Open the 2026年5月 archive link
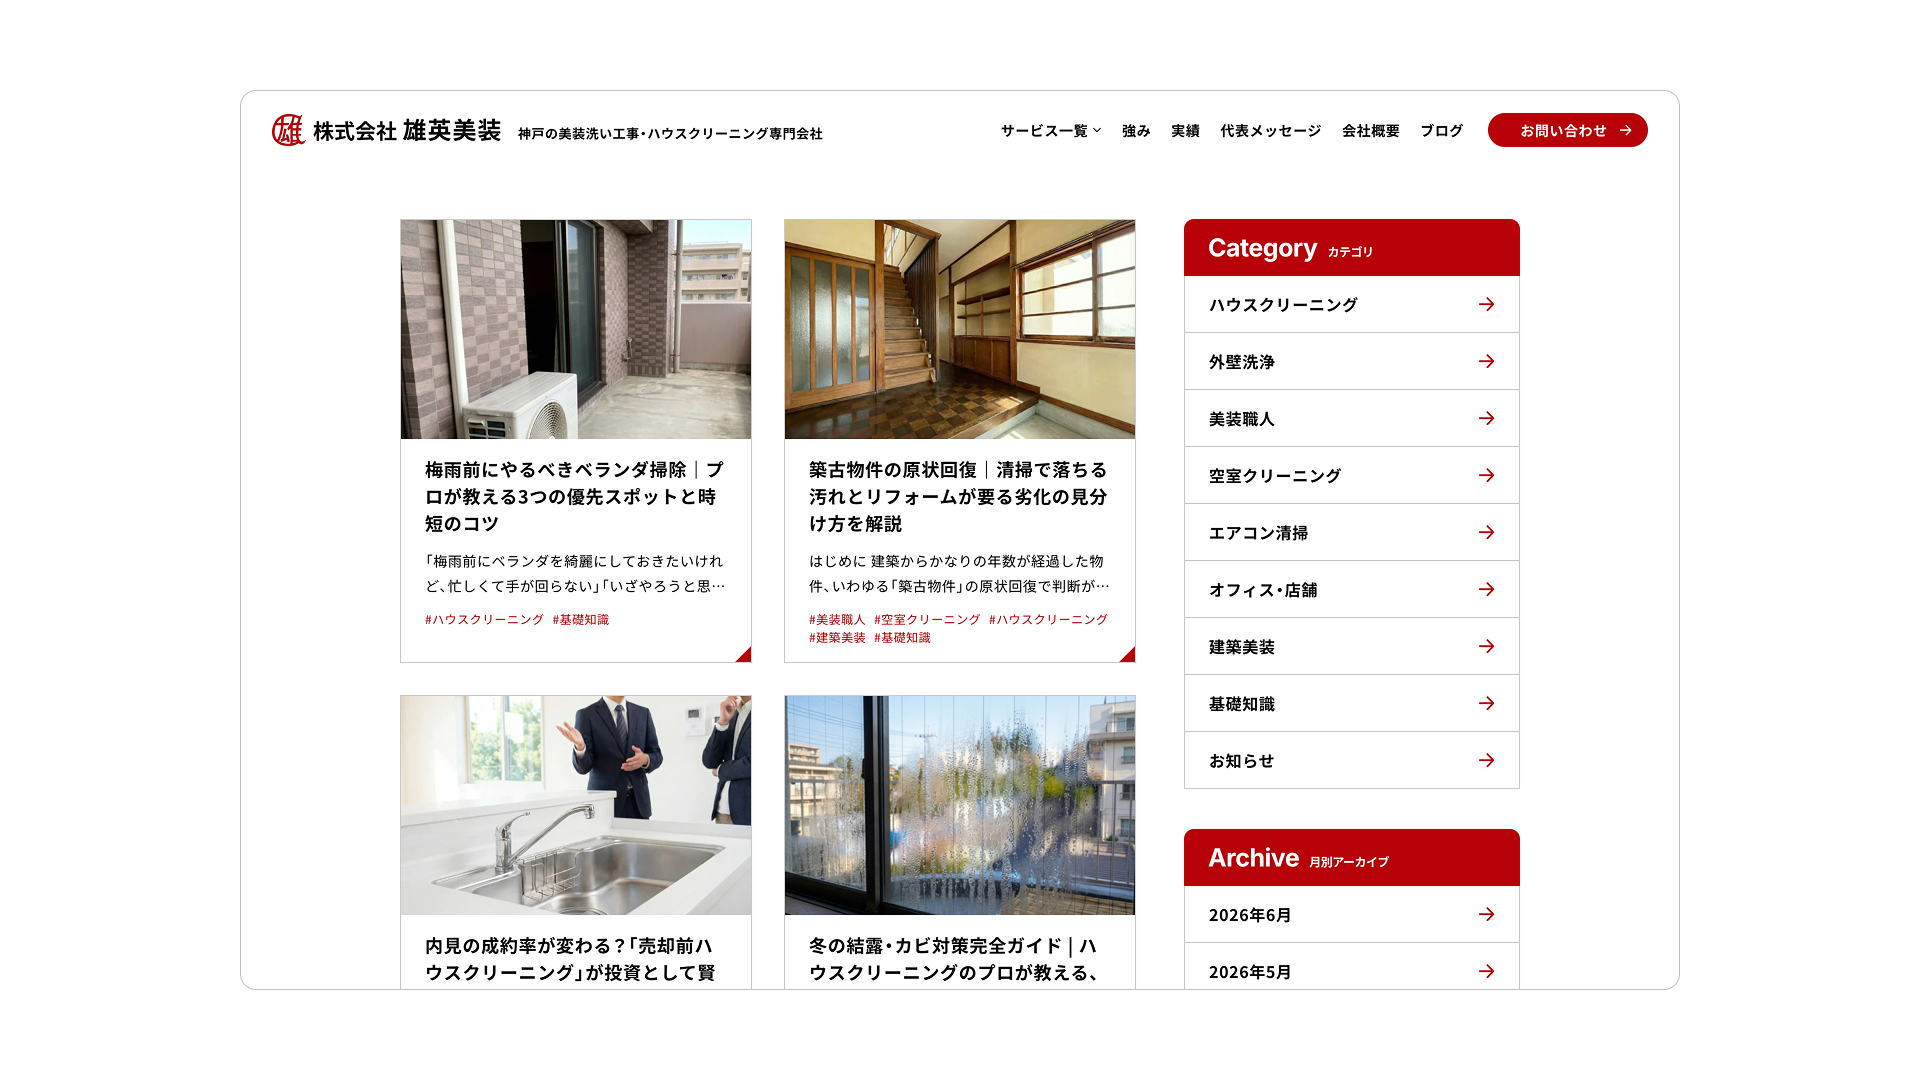This screenshot has width=1920, height=1080. [x=1352, y=966]
